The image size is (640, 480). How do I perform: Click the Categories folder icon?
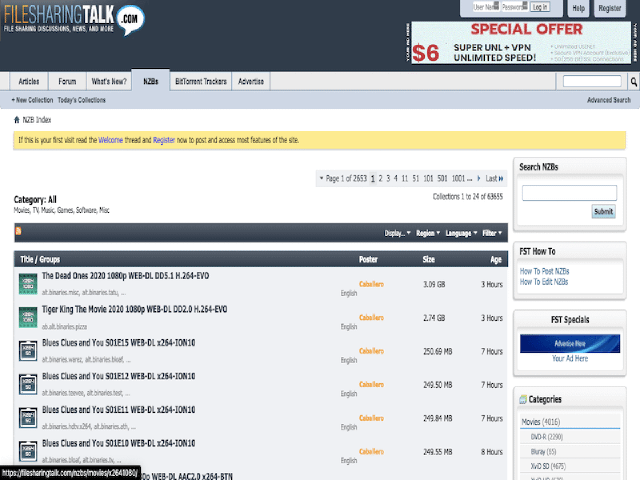point(523,399)
